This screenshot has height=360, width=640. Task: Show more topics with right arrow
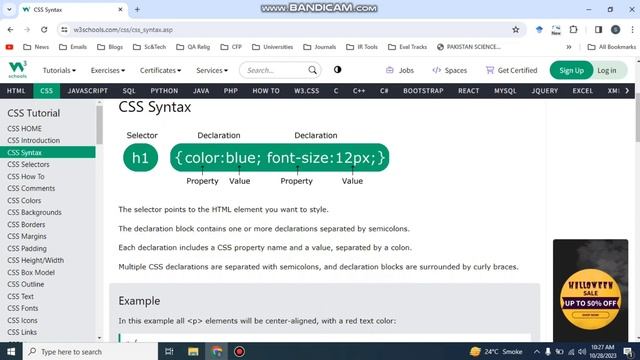click(x=627, y=91)
